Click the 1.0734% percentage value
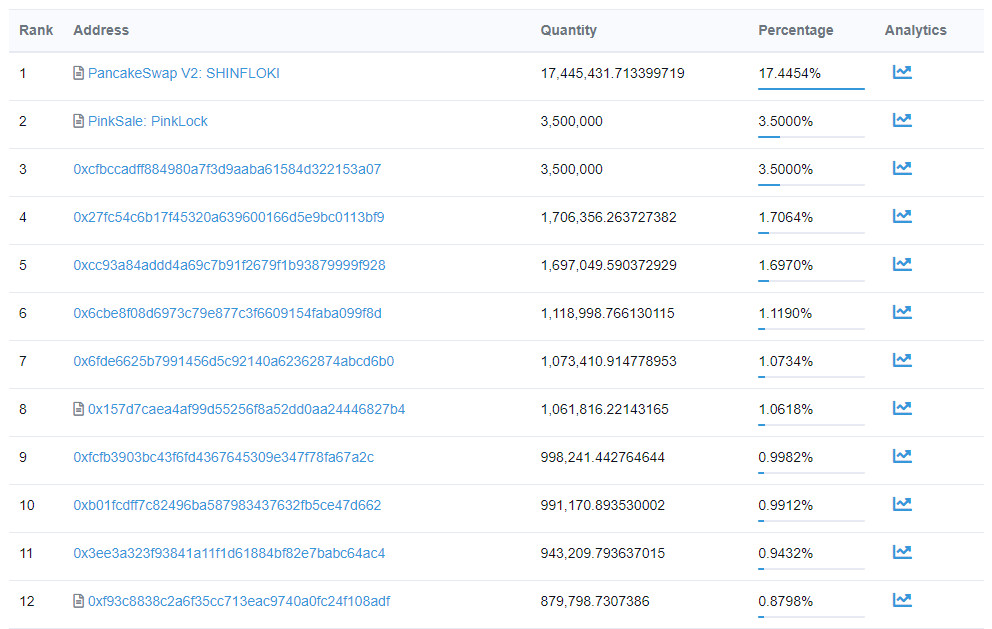 point(786,361)
